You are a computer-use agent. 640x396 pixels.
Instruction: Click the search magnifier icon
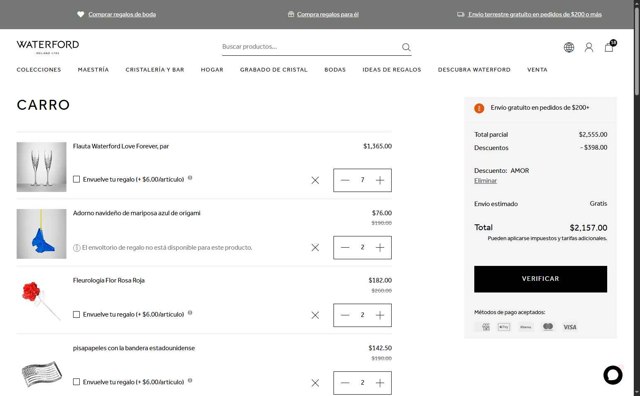[406, 47]
